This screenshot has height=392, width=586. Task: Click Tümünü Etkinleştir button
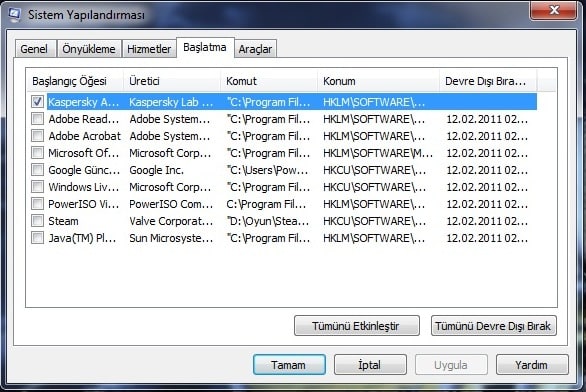(357, 326)
